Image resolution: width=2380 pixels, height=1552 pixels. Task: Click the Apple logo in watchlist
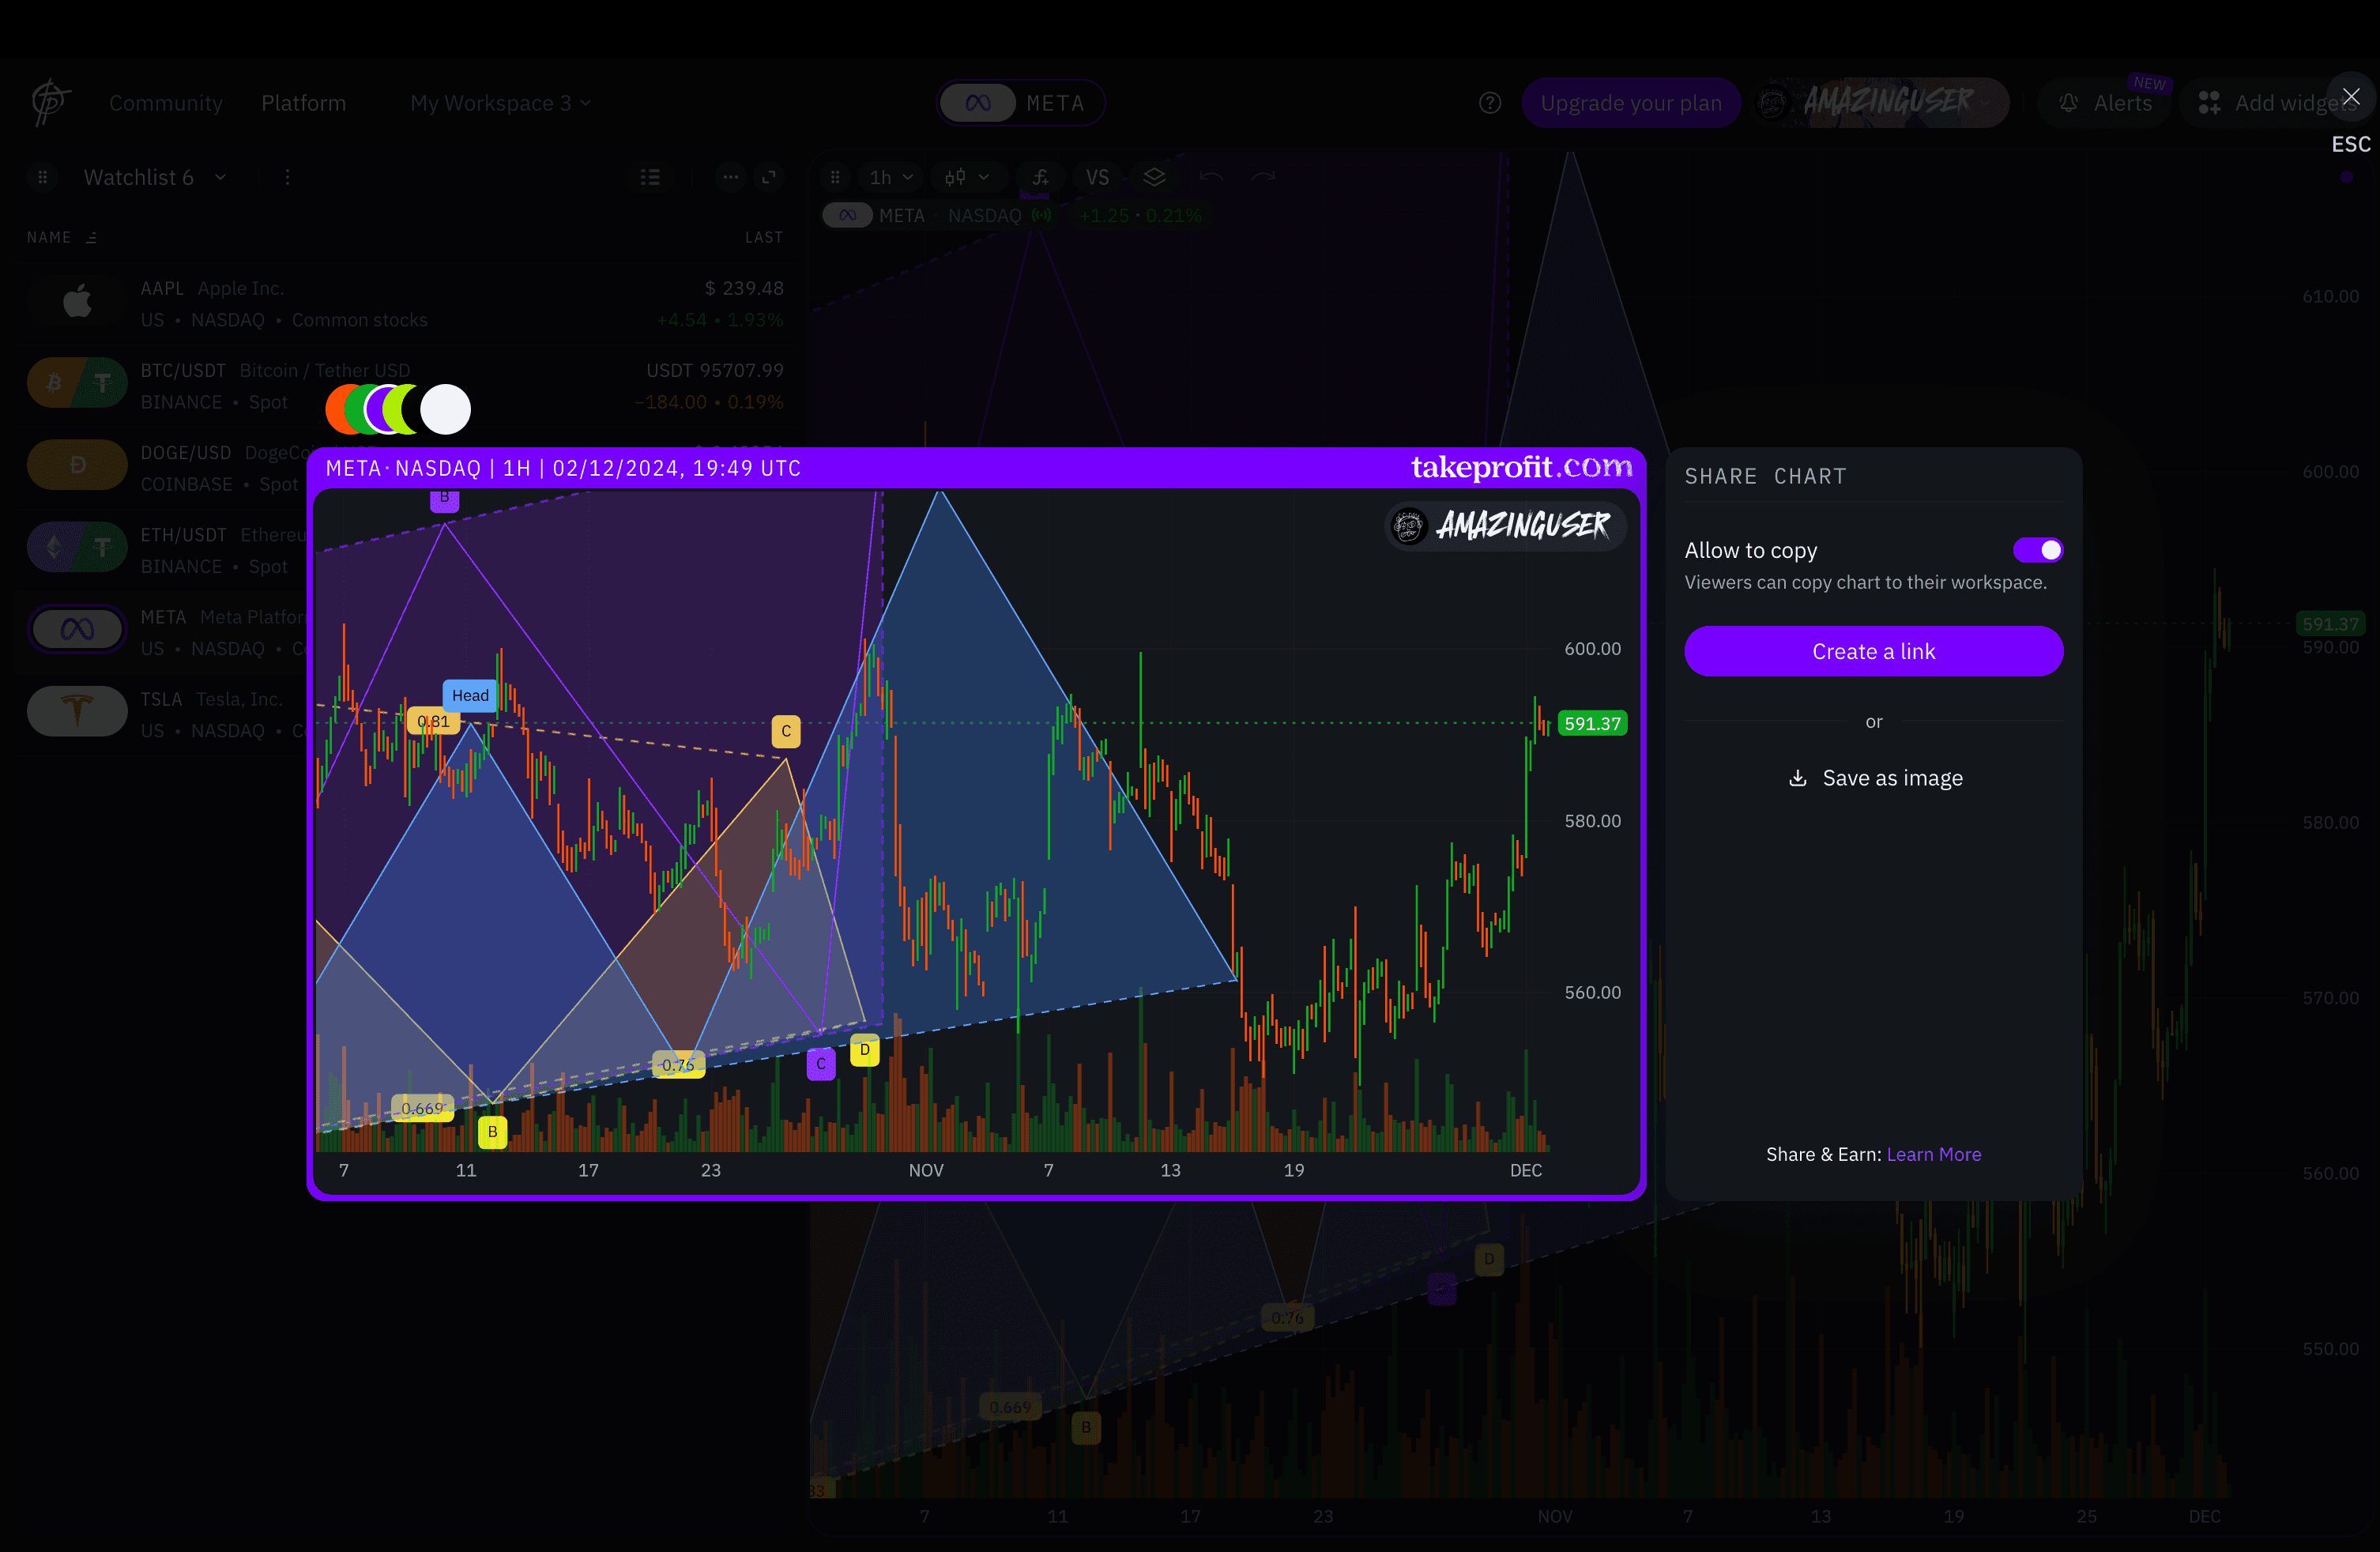click(77, 301)
